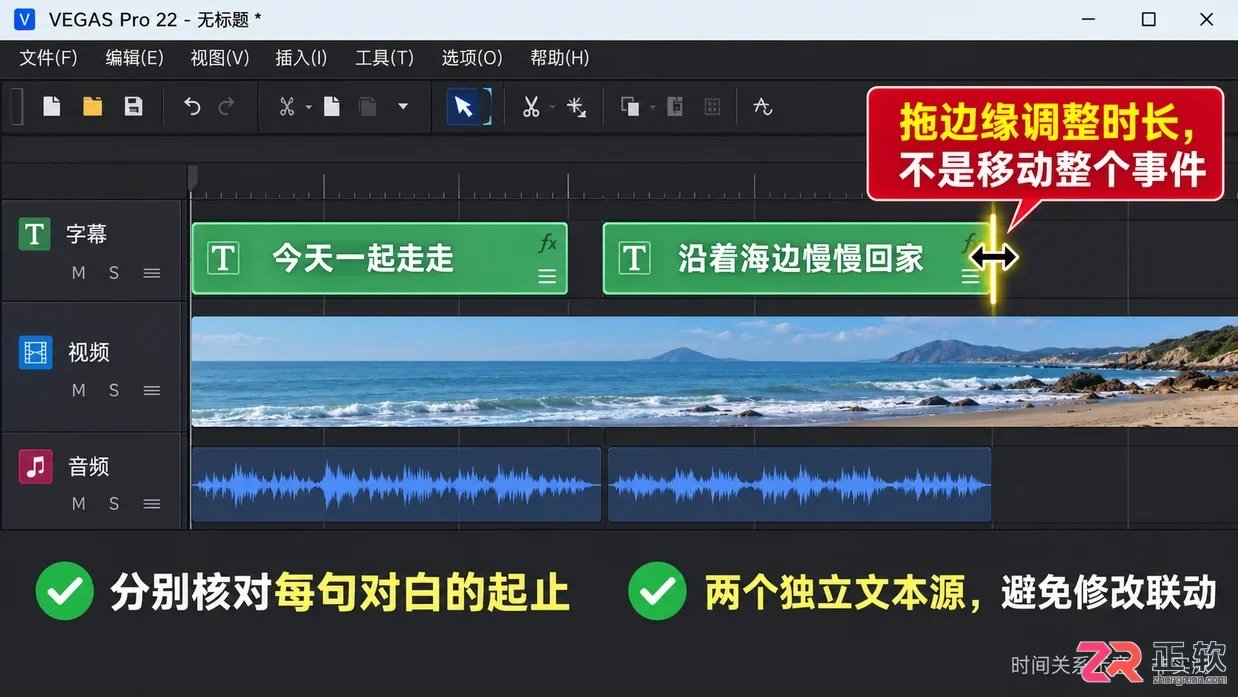Image resolution: width=1238 pixels, height=697 pixels.
Task: Click the overlapping squares toolbar icon
Action: [x=630, y=107]
